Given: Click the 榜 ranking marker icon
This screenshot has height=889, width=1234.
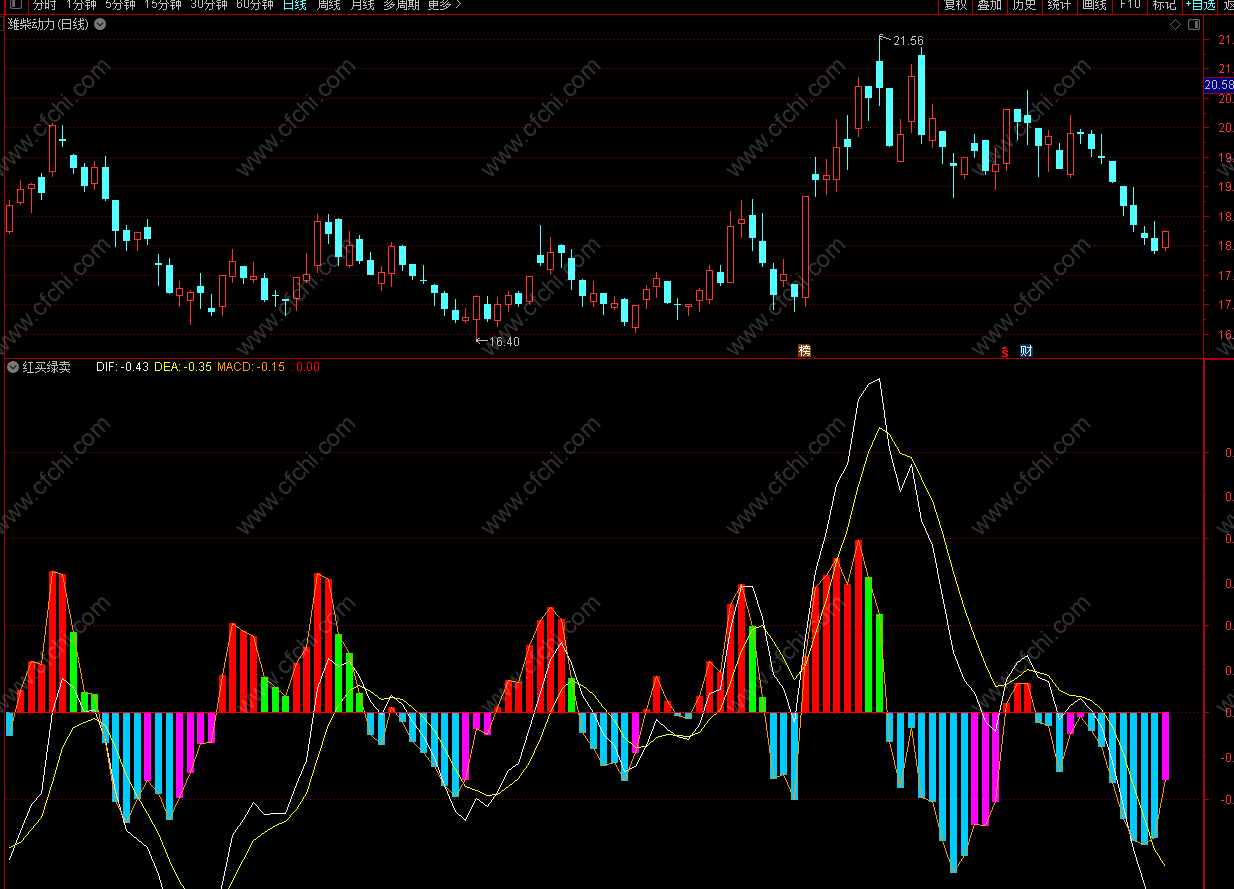Looking at the screenshot, I should 804,350.
